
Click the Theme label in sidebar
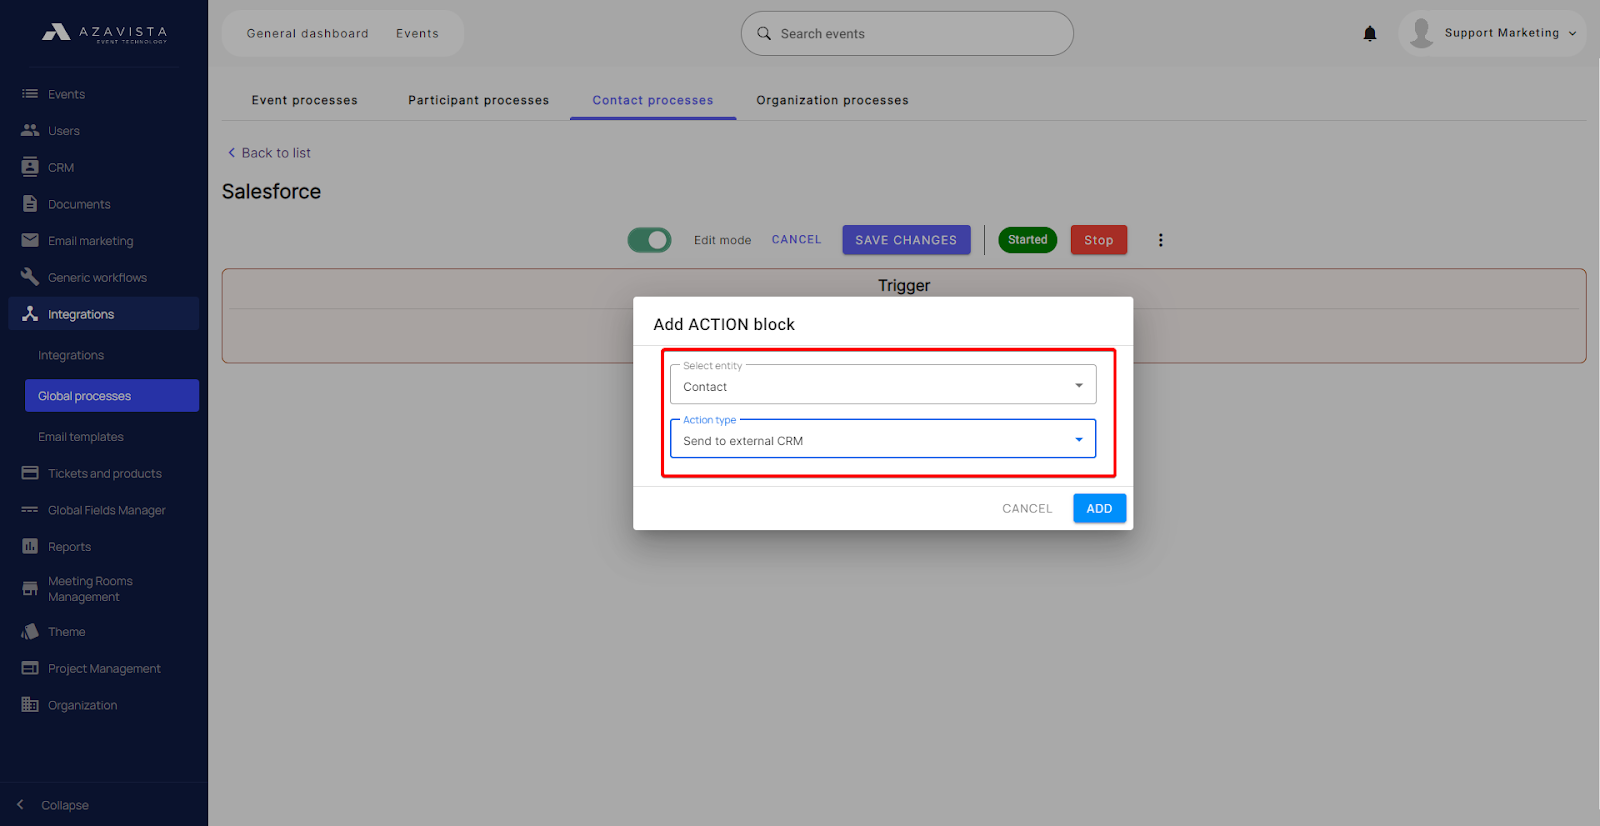(66, 632)
